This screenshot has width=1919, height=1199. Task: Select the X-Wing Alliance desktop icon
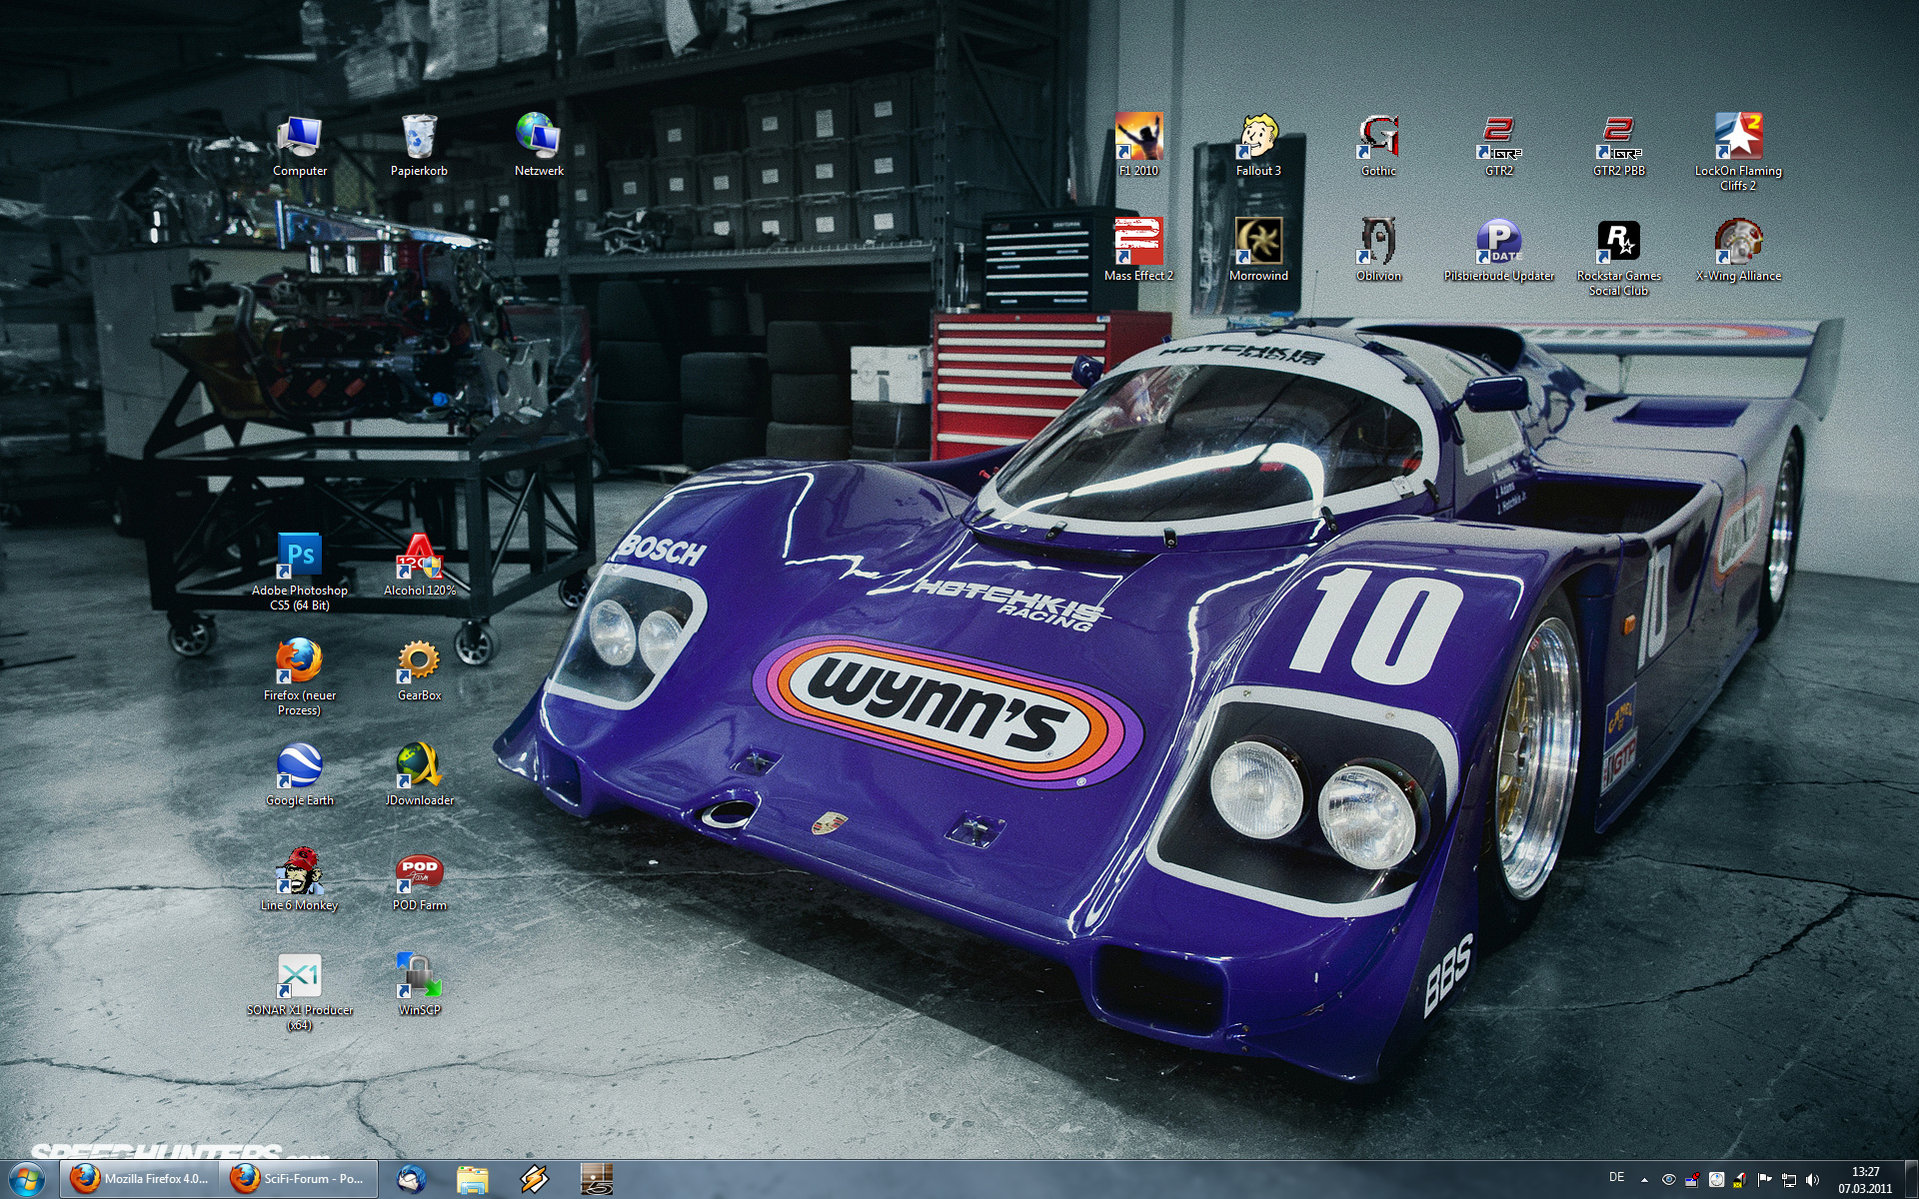pos(1738,242)
